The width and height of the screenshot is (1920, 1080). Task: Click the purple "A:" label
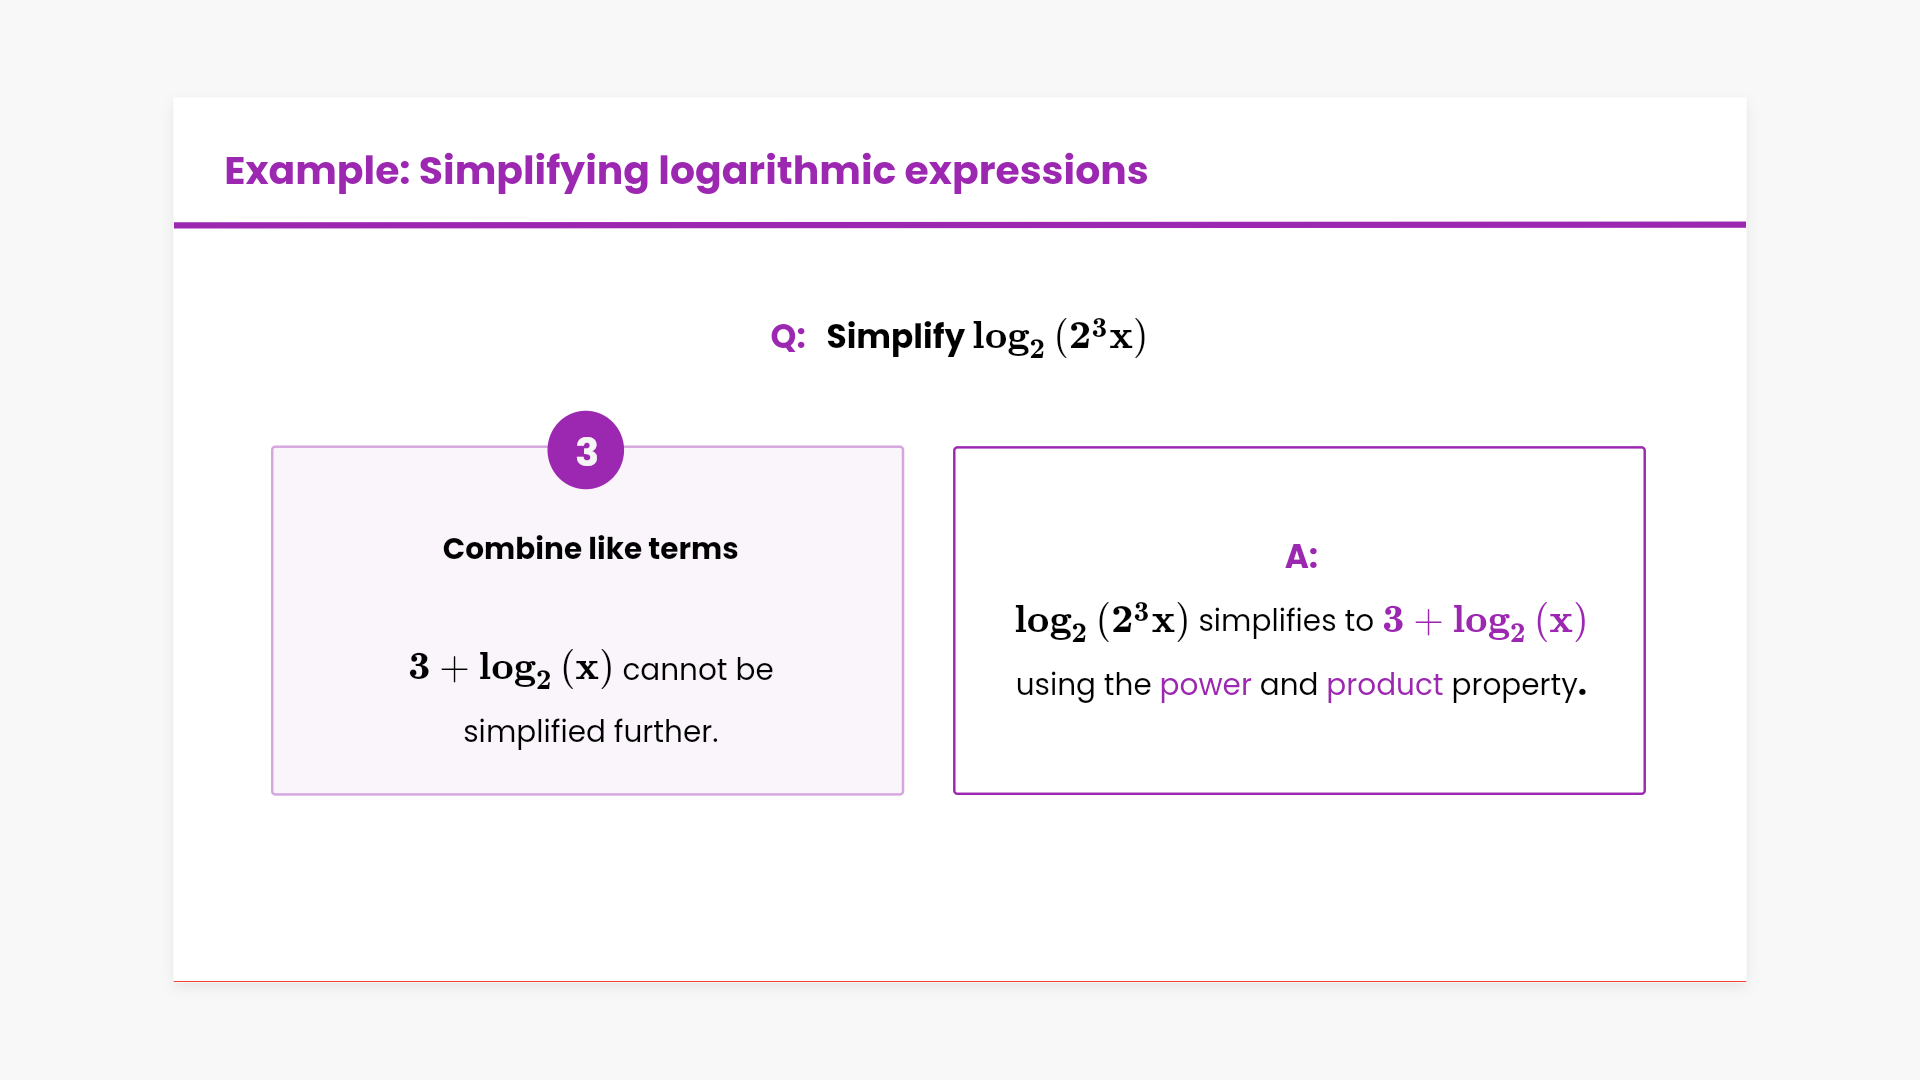tap(1301, 557)
